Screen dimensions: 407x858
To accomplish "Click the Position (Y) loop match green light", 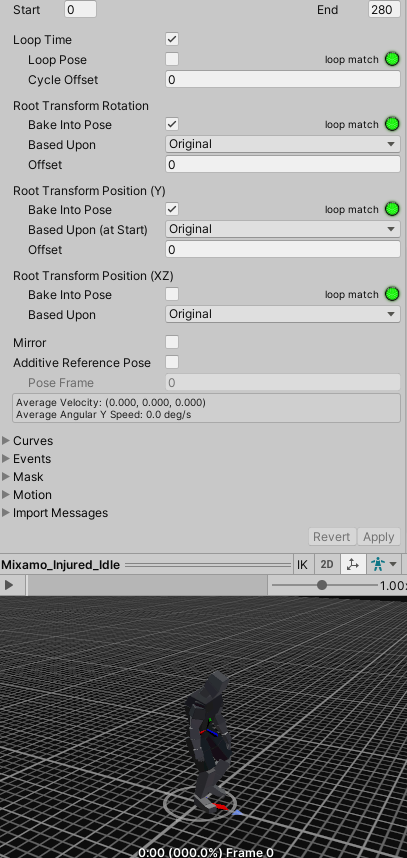I will click(392, 209).
